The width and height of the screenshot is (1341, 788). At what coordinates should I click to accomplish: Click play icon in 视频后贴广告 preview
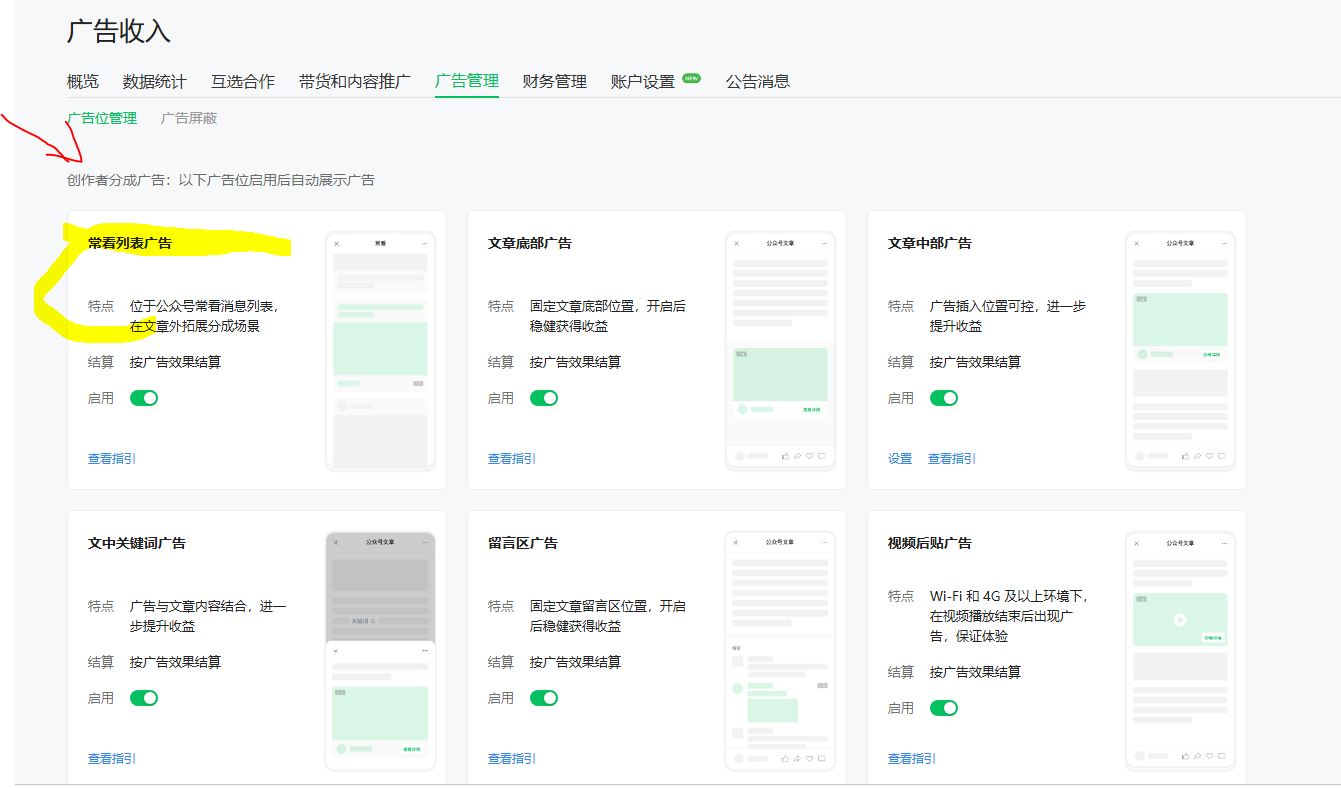[1180, 619]
